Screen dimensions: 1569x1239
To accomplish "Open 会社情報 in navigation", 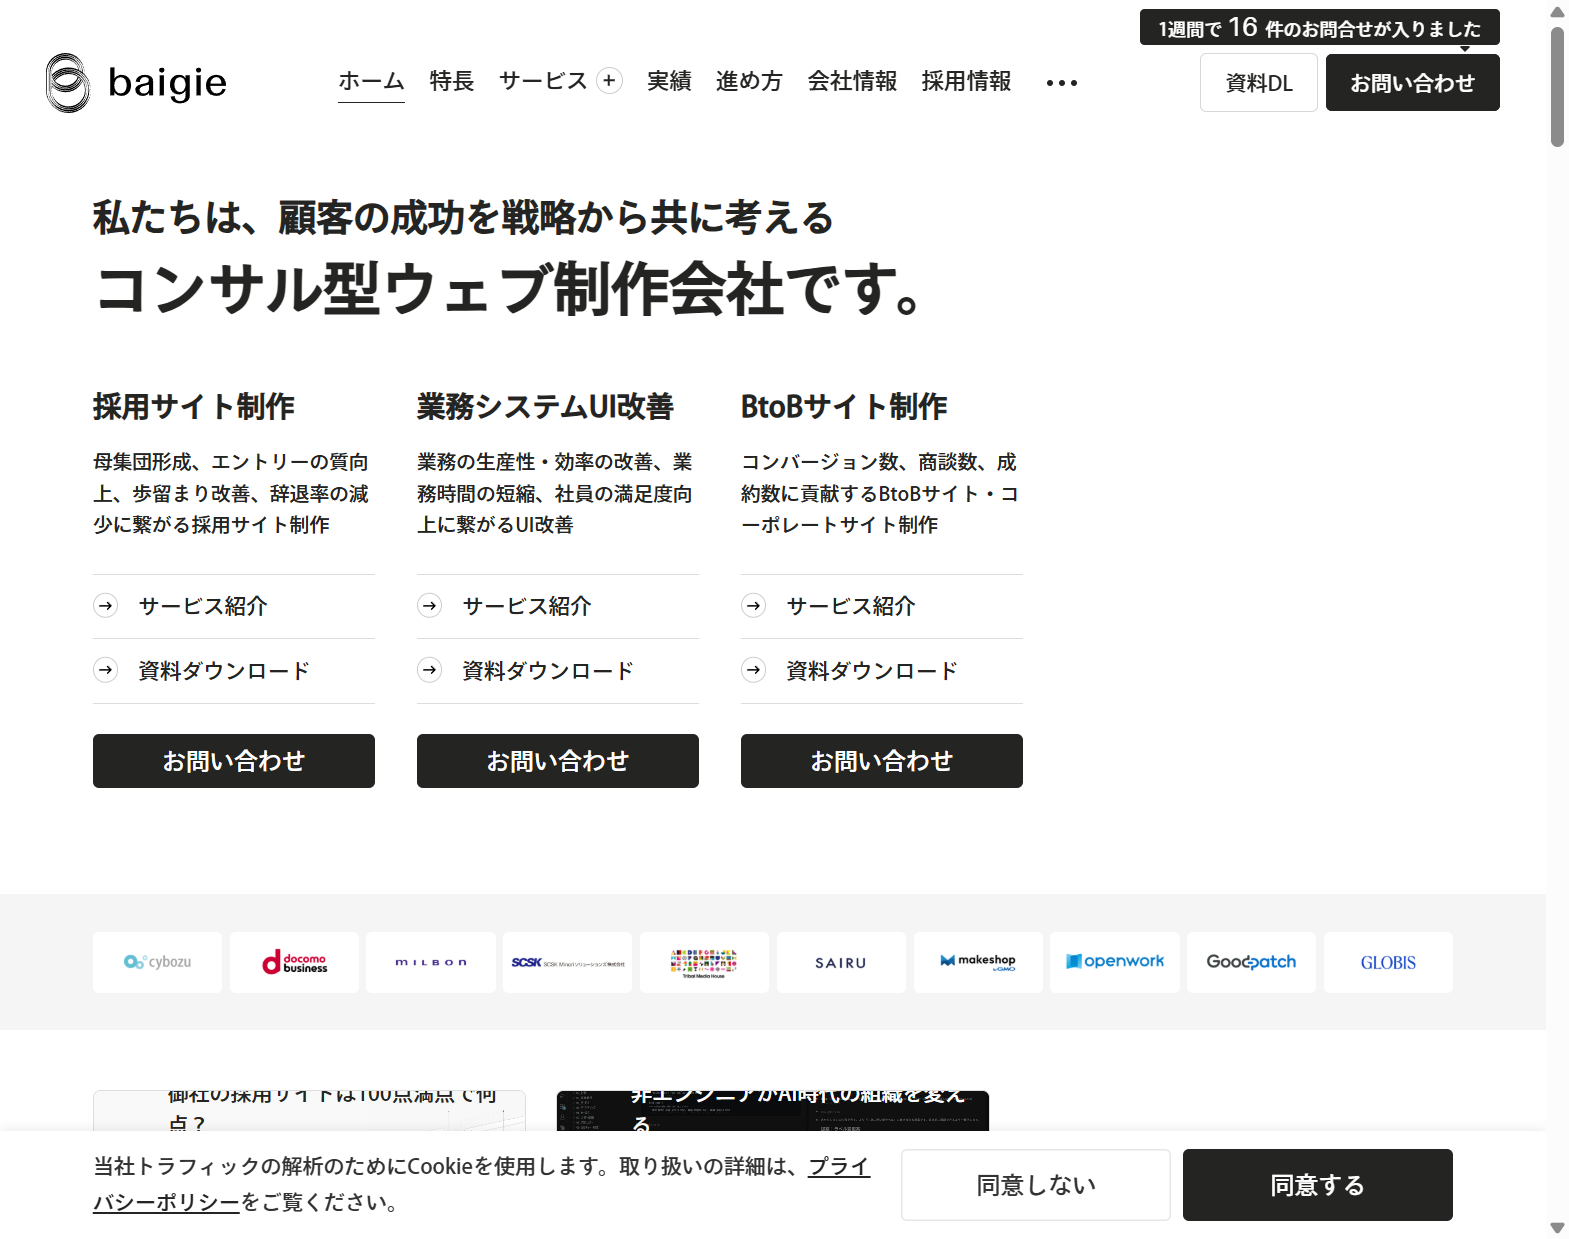I will 852,81.
